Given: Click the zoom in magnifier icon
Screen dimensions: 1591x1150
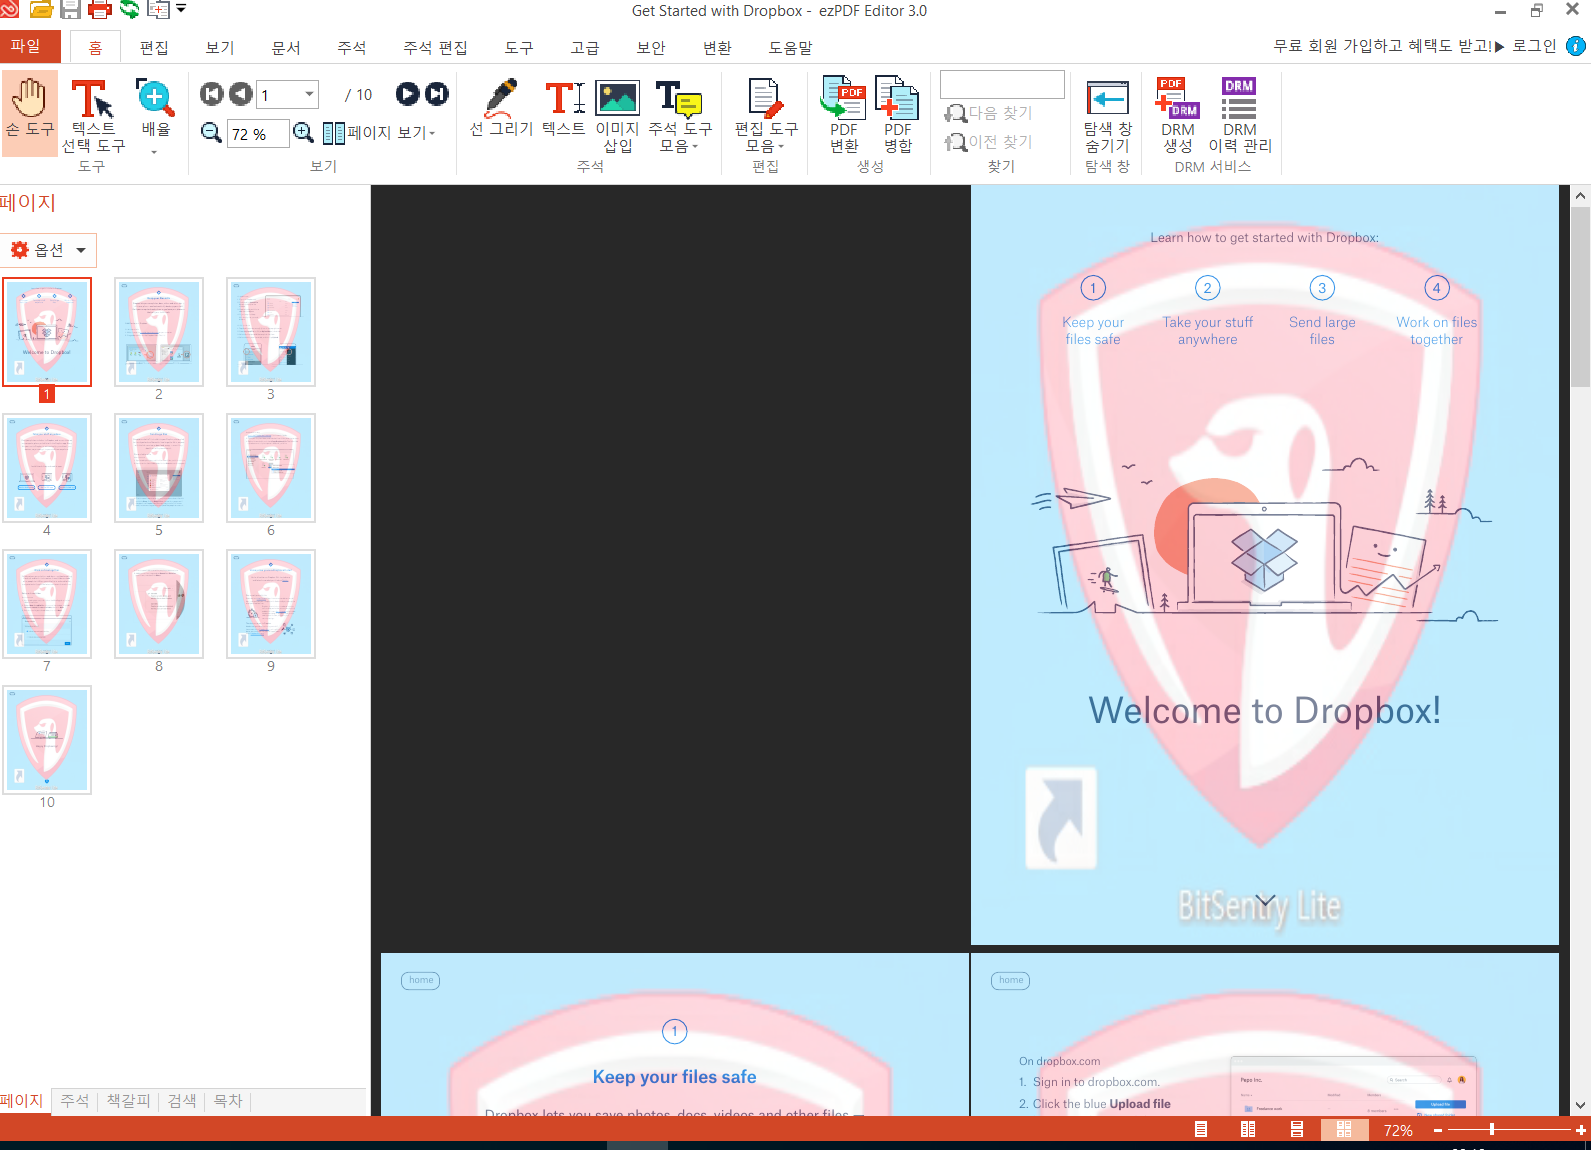Looking at the screenshot, I should [x=303, y=133].
